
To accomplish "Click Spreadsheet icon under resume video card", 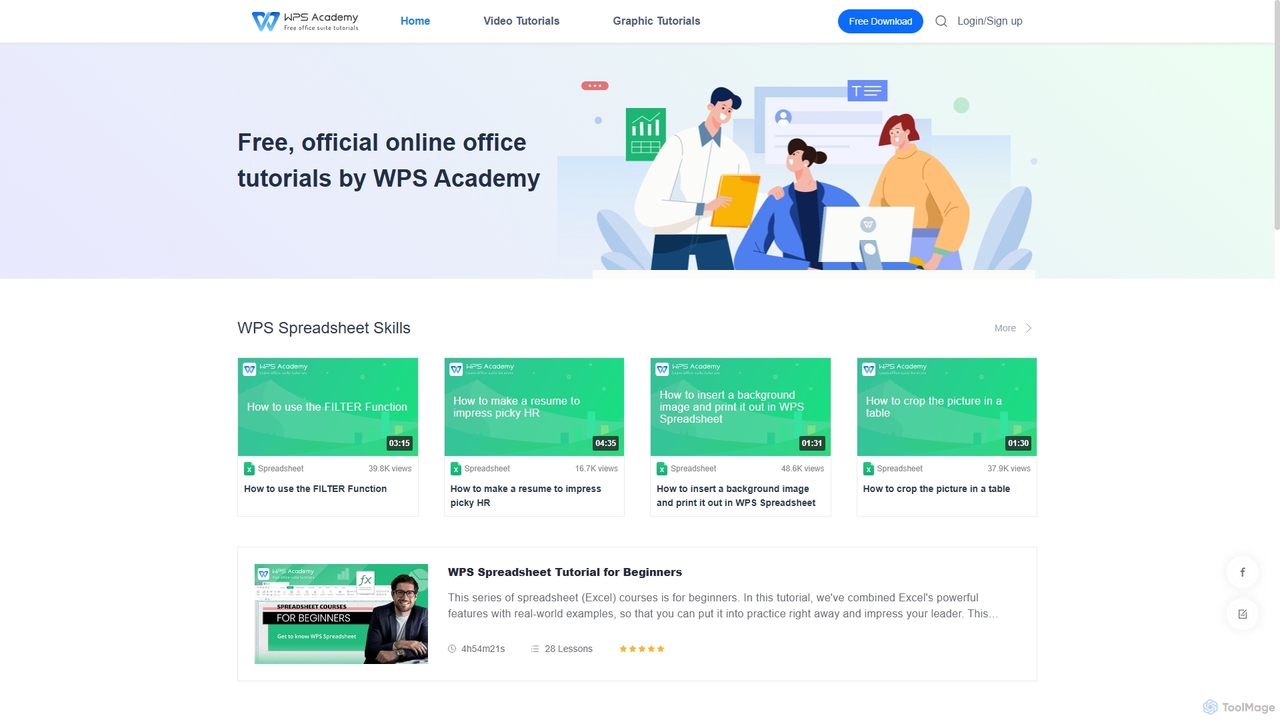I will pos(456,469).
